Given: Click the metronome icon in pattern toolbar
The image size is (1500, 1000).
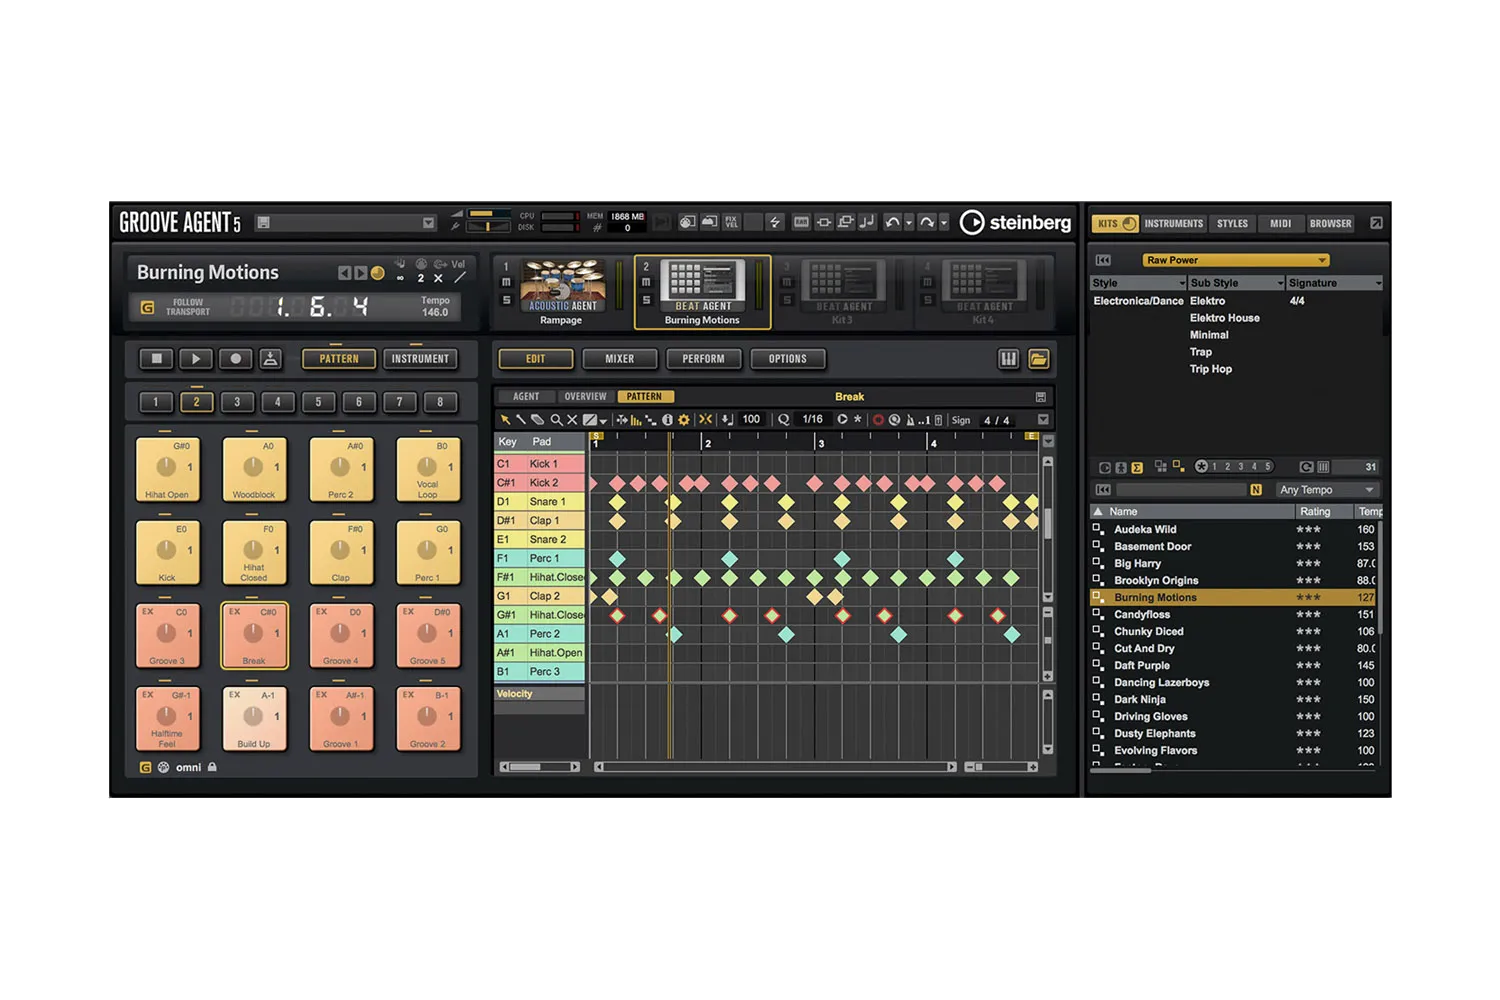Looking at the screenshot, I should pos(910,420).
